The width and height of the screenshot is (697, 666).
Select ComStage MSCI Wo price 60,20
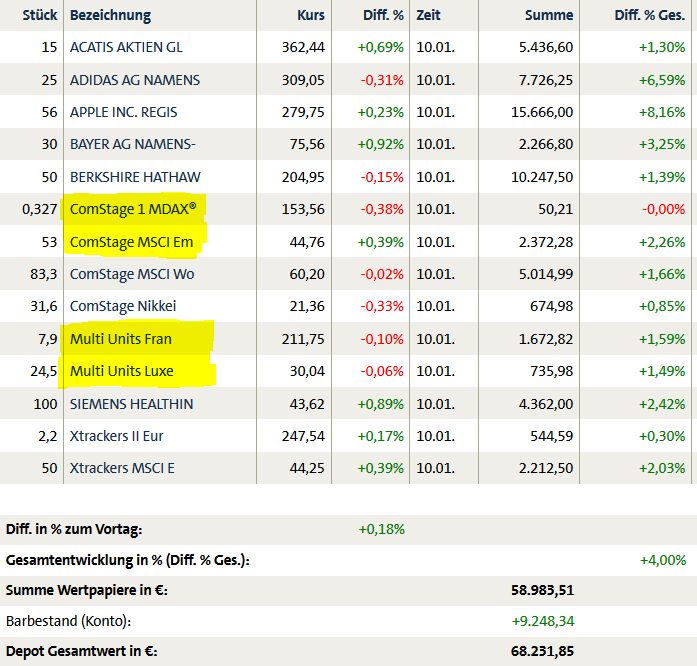(307, 274)
